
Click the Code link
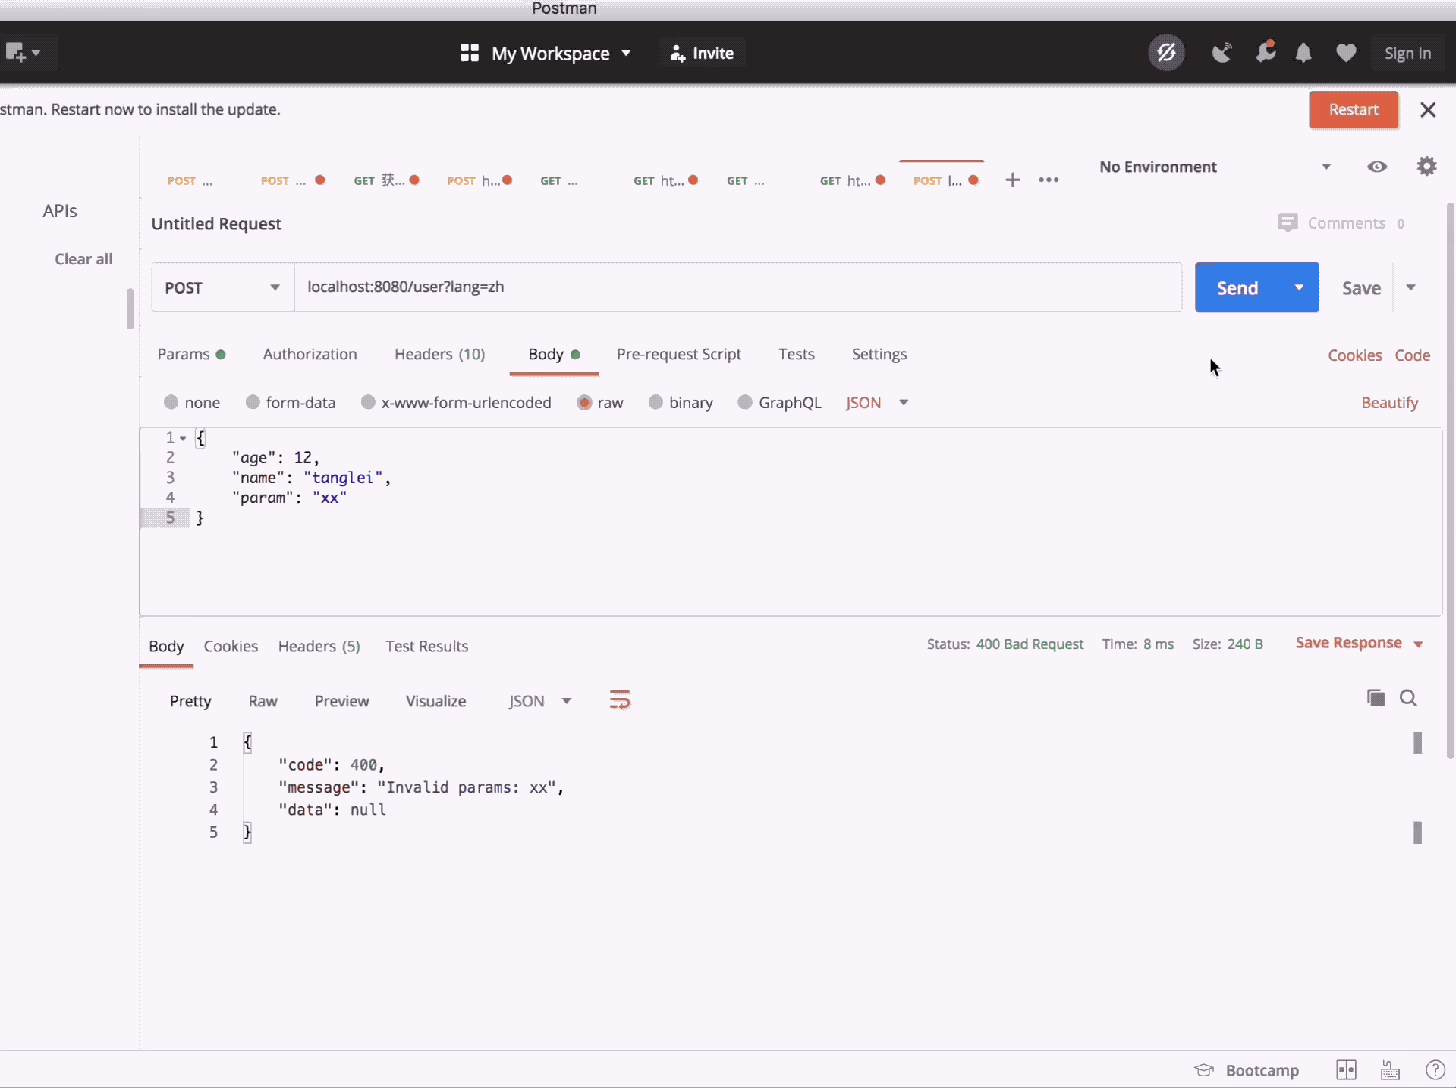(1412, 355)
